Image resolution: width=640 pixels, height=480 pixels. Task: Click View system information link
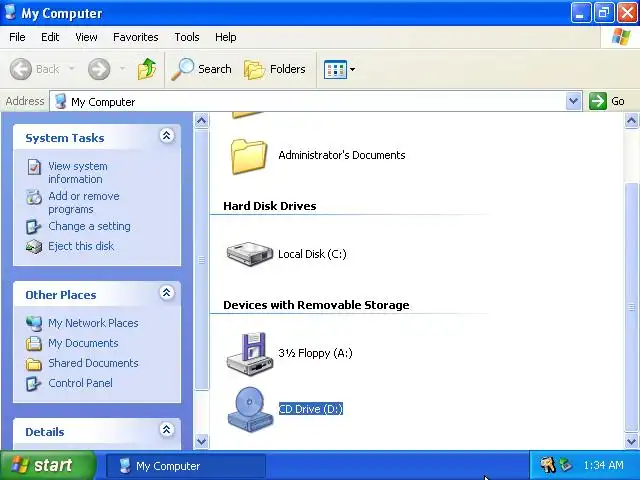78,173
